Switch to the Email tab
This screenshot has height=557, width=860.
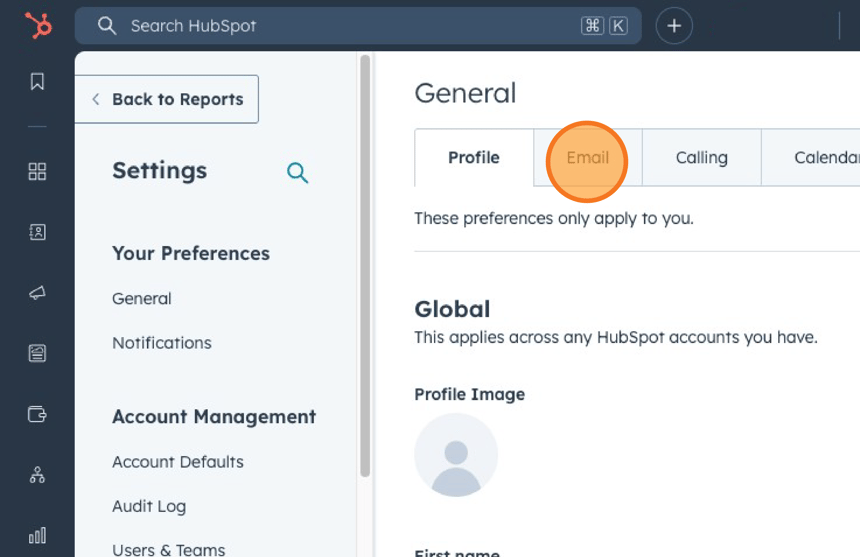click(587, 158)
